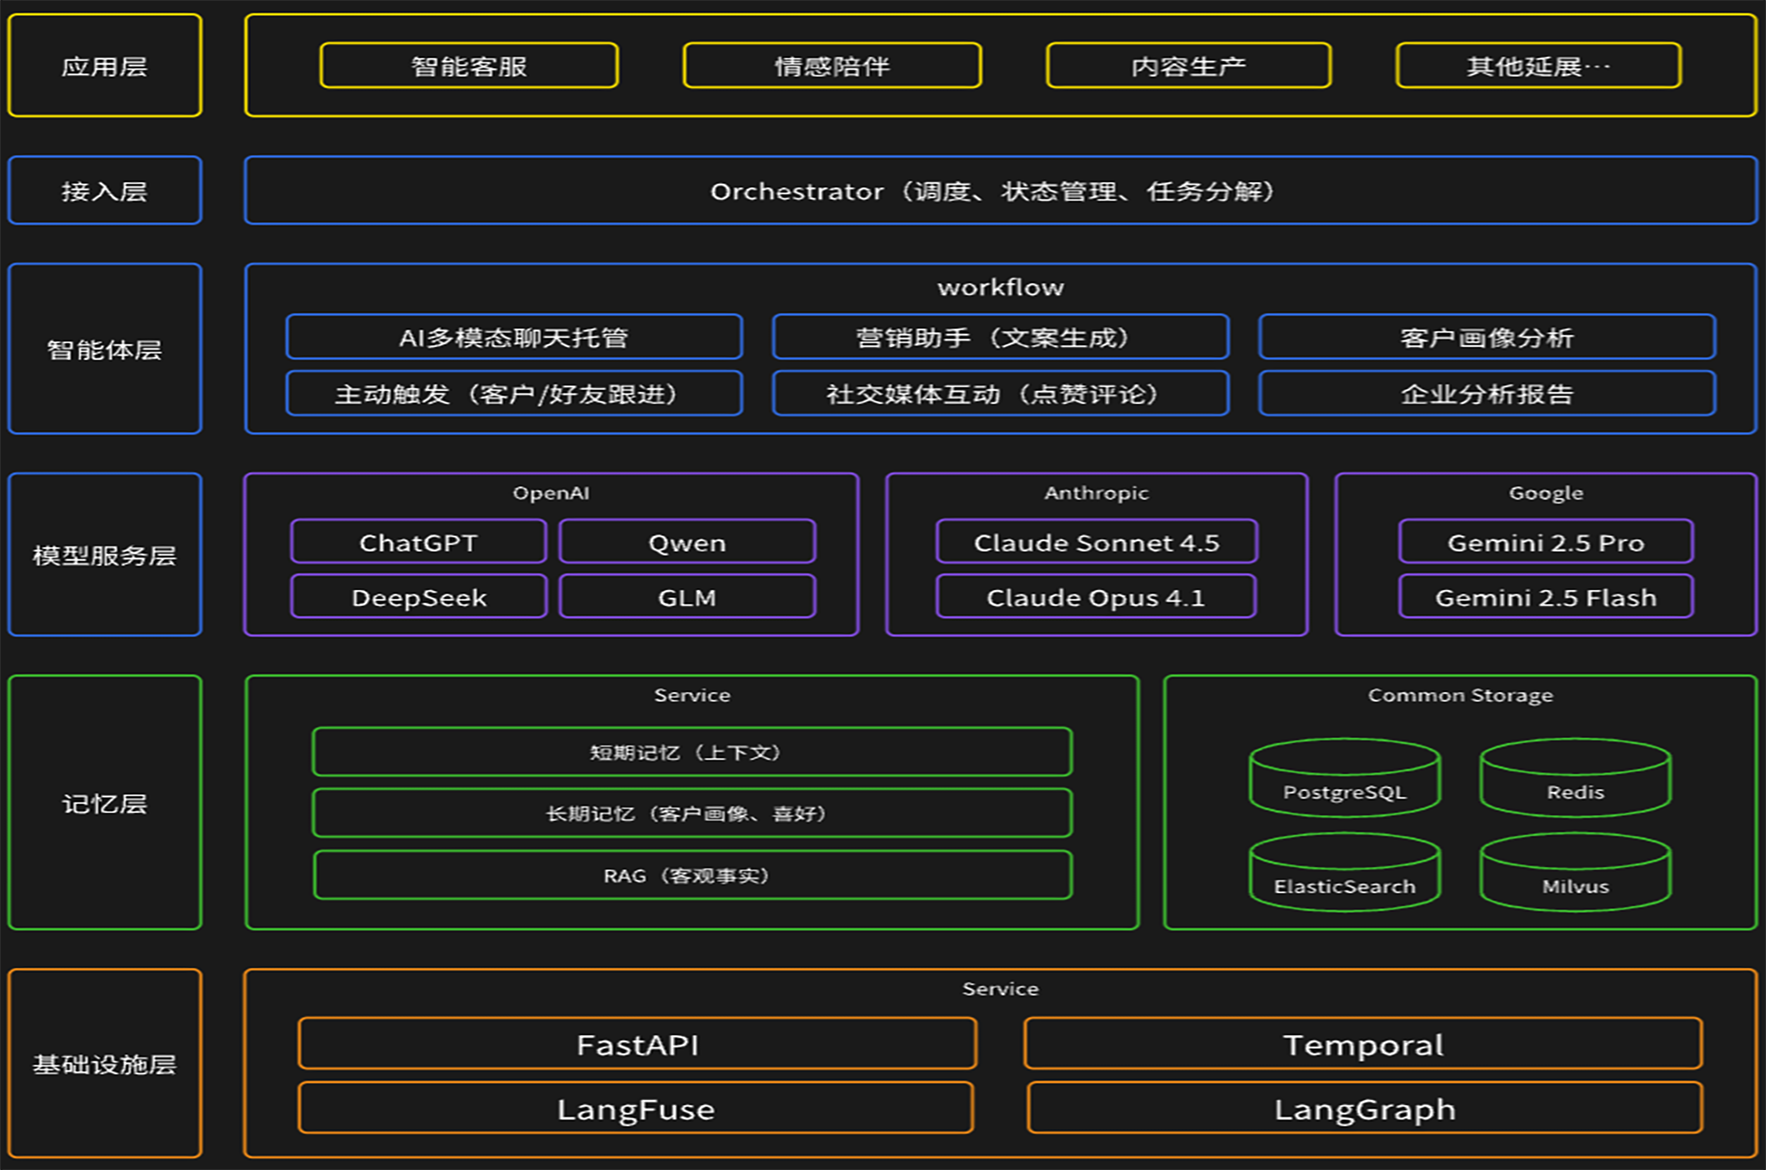Image resolution: width=1766 pixels, height=1170 pixels.
Task: Click the RAG（客观事实）memory bar
Action: 692,874
